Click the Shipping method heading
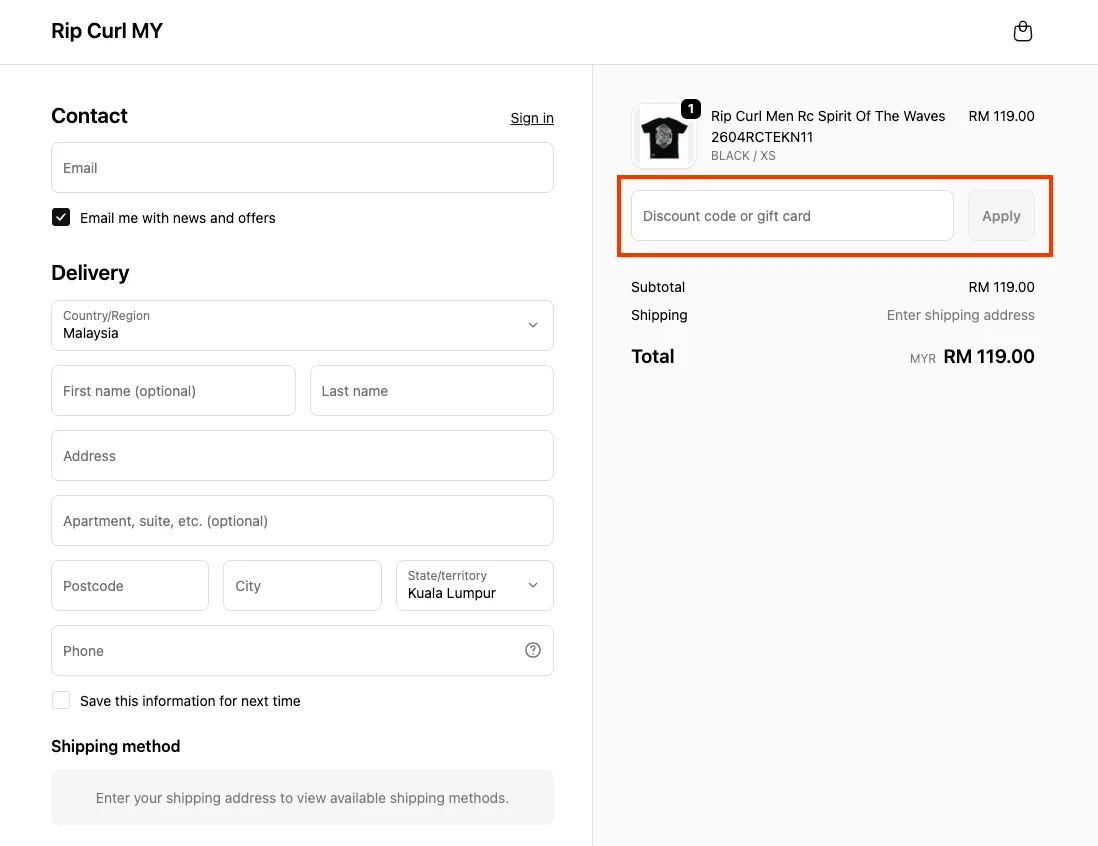 pyautogui.click(x=116, y=746)
